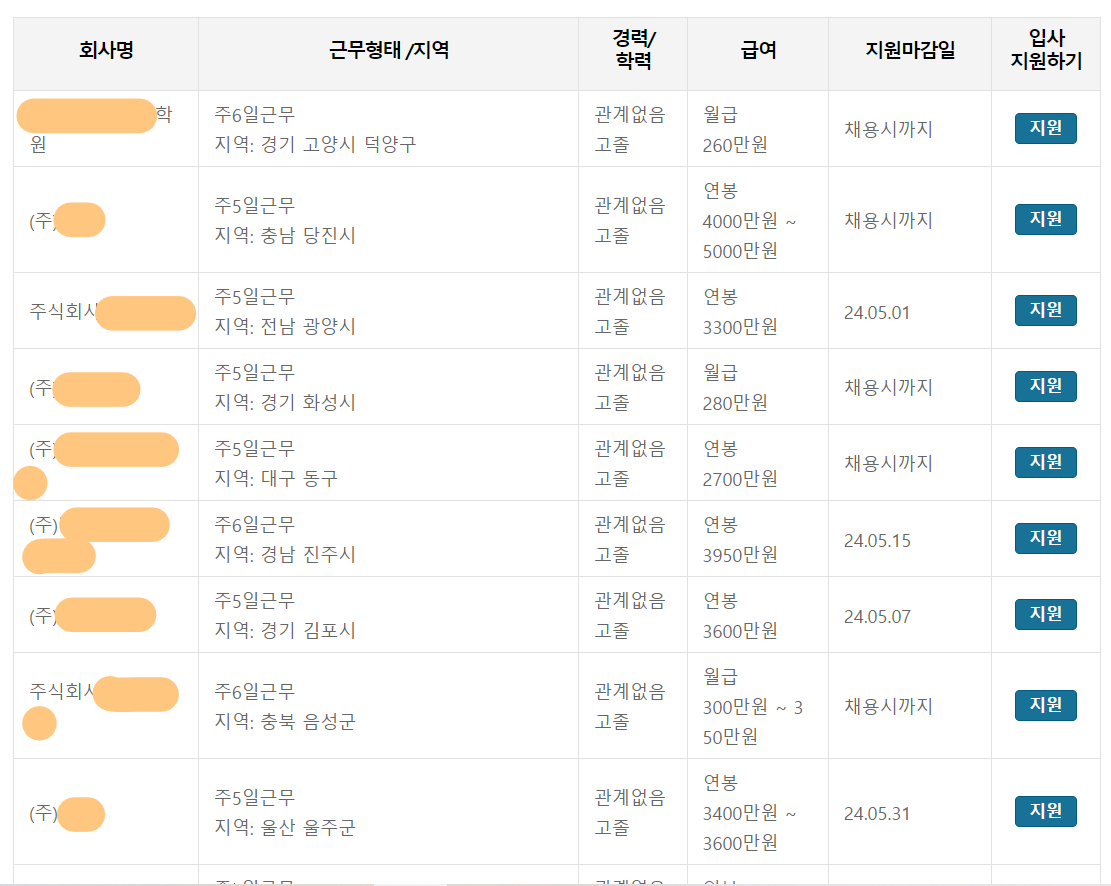The image size is (1111, 886).
Task: Click 지원 for the 대구 동구 listing
Action: [1045, 462]
